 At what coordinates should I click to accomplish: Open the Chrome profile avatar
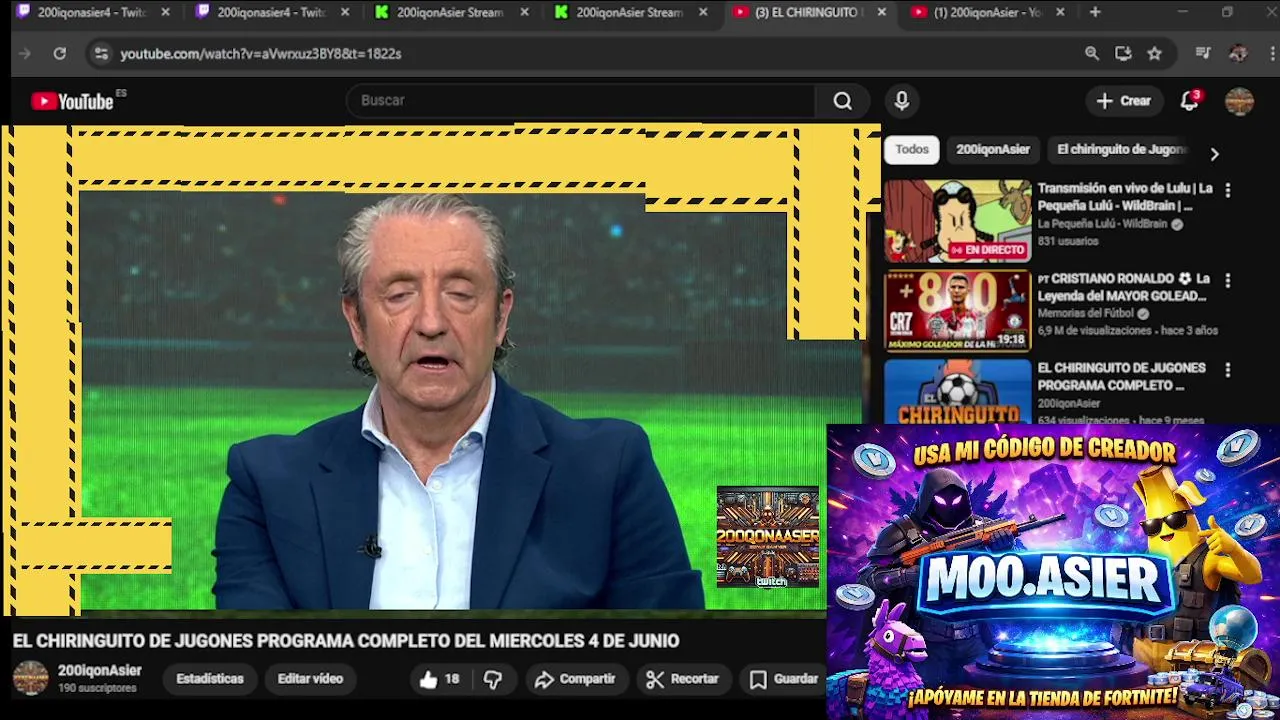1238,54
